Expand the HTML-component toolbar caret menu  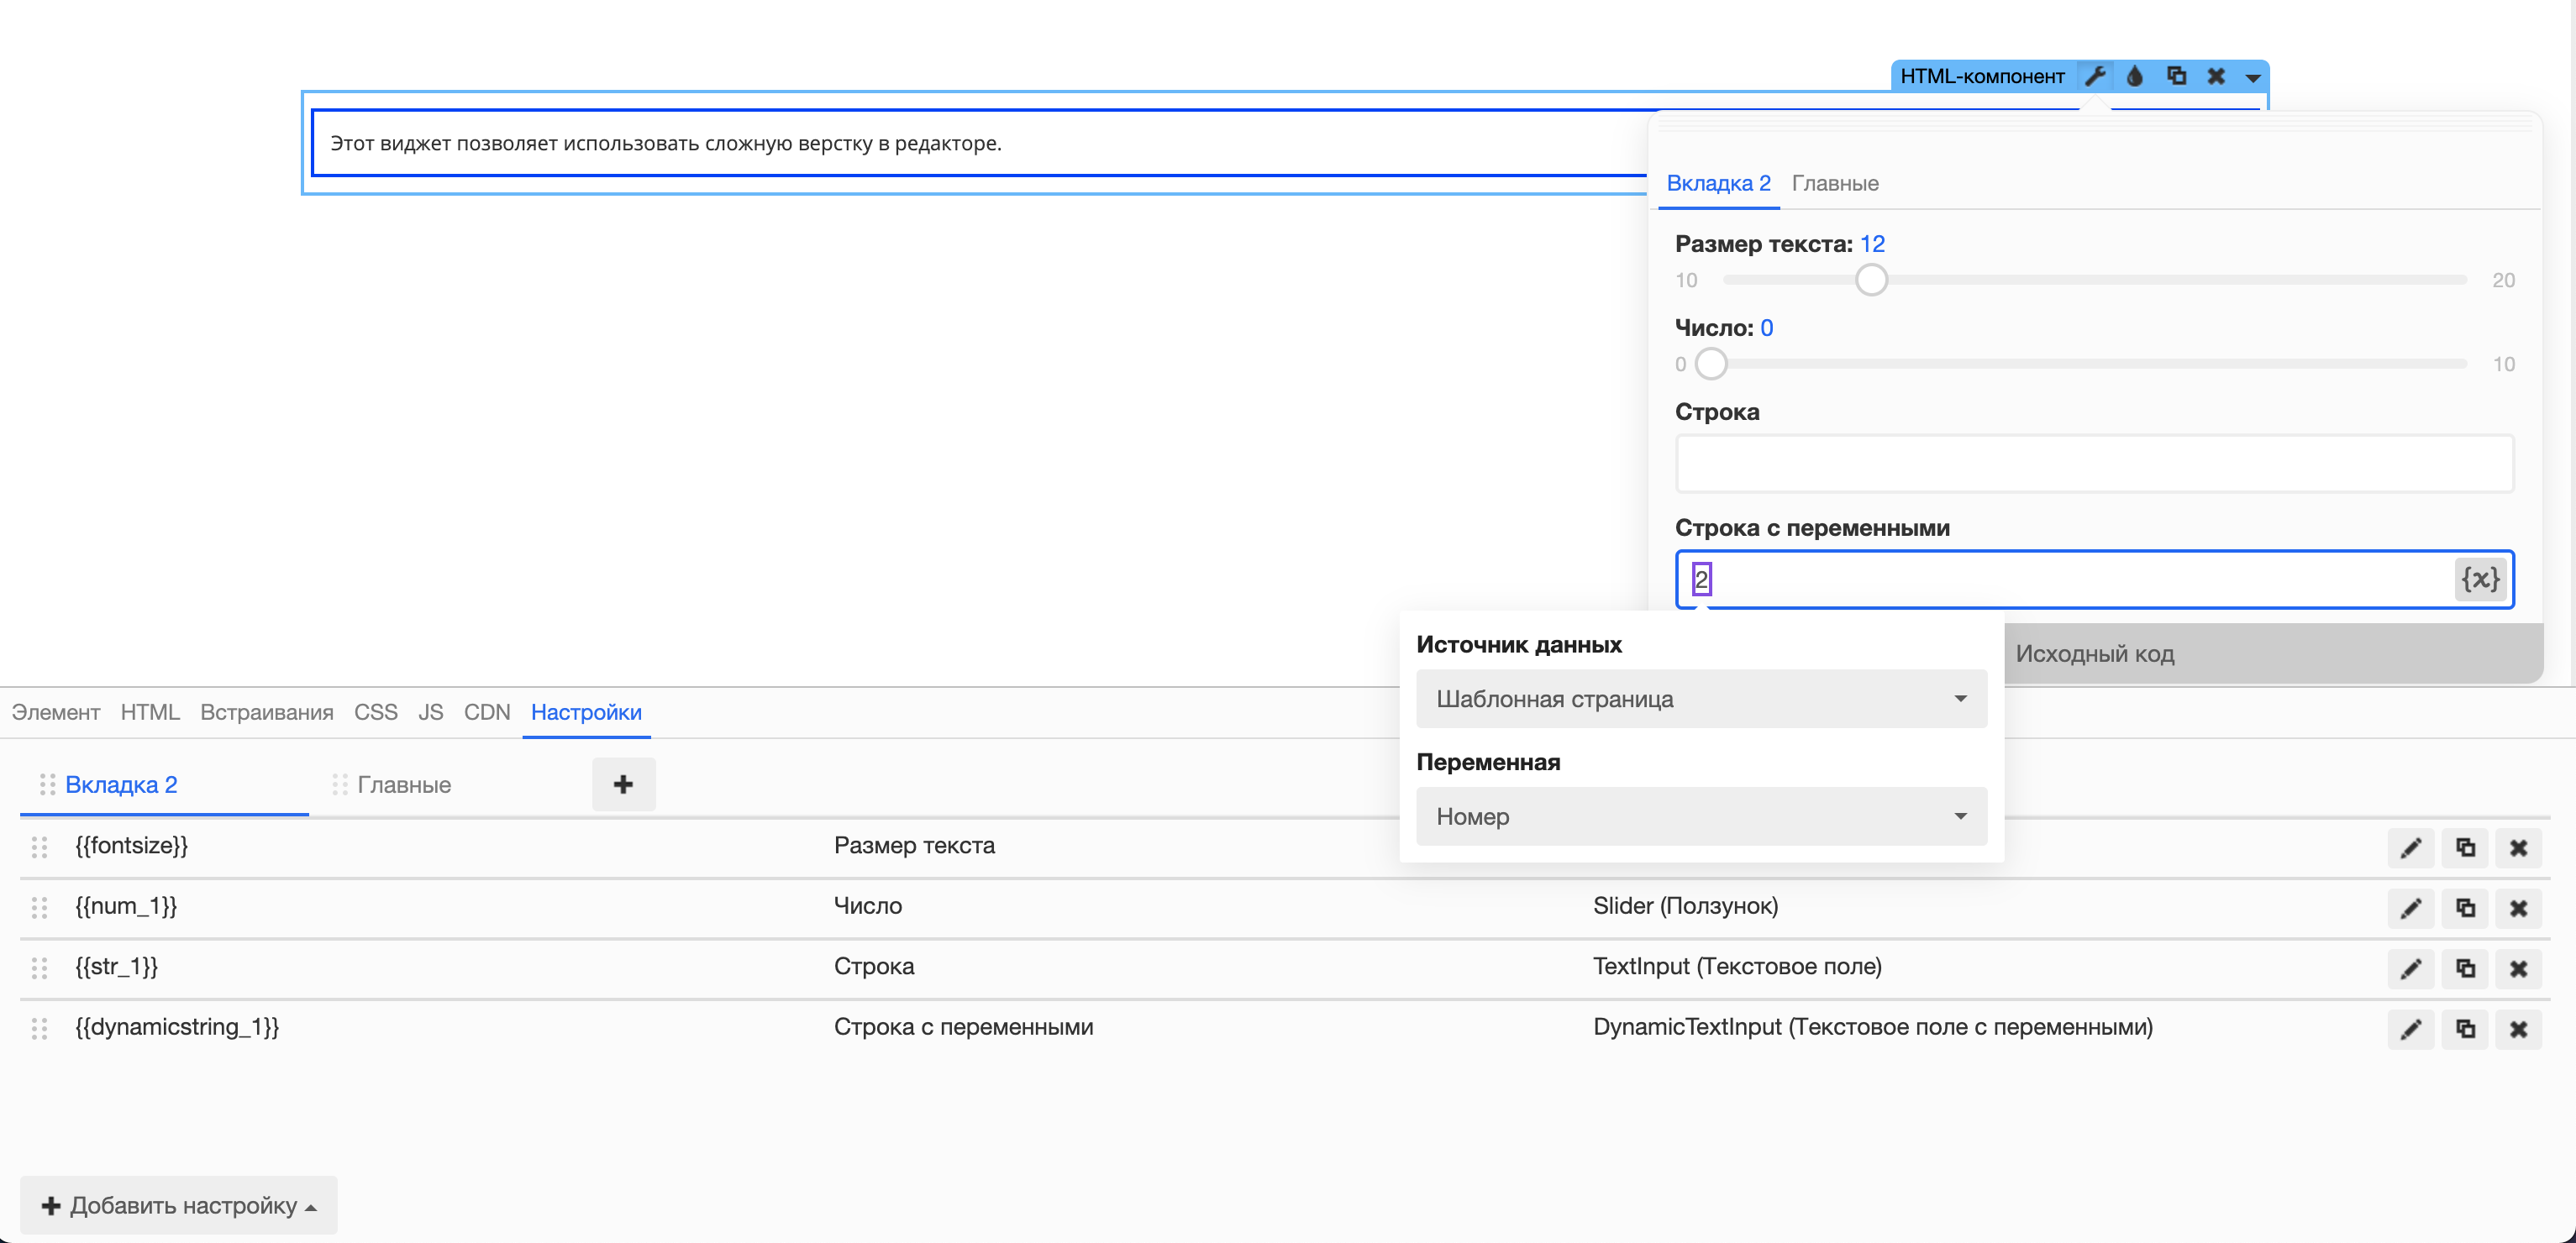click(x=2252, y=77)
